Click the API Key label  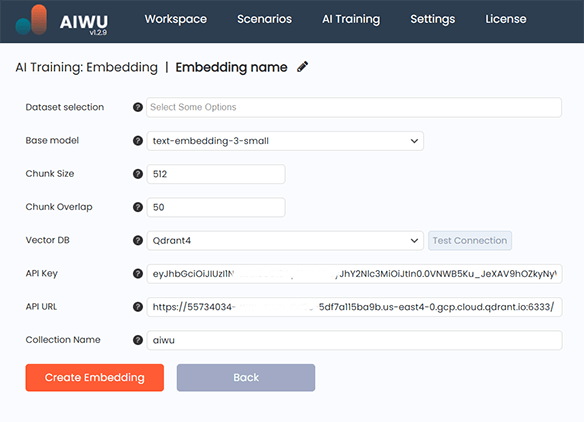pyautogui.click(x=42, y=273)
